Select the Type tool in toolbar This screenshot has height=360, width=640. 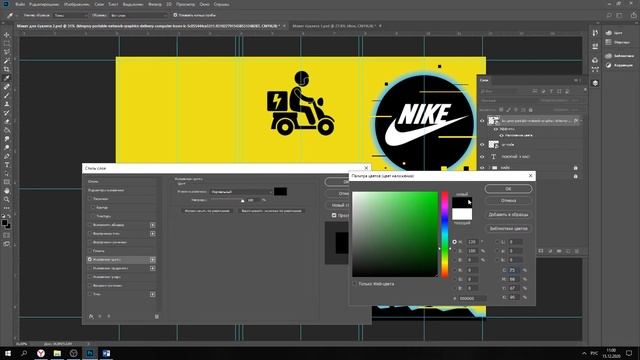[x=7, y=164]
